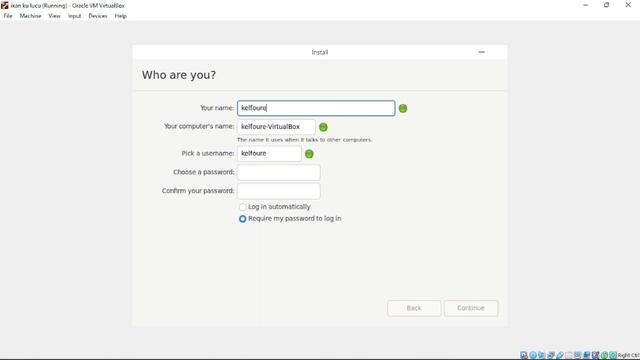This screenshot has width=640, height=360.
Task: Click the hard disk activity status icon
Action: click(x=524, y=355)
